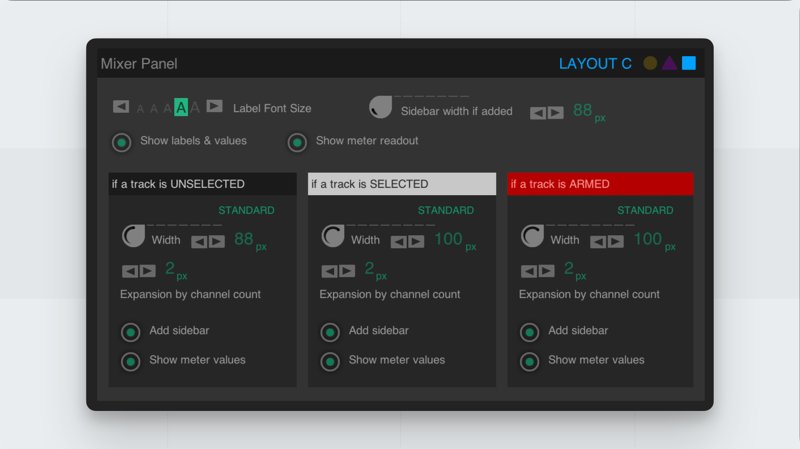
Task: Decrease label font size with left arrow
Action: pos(121,107)
